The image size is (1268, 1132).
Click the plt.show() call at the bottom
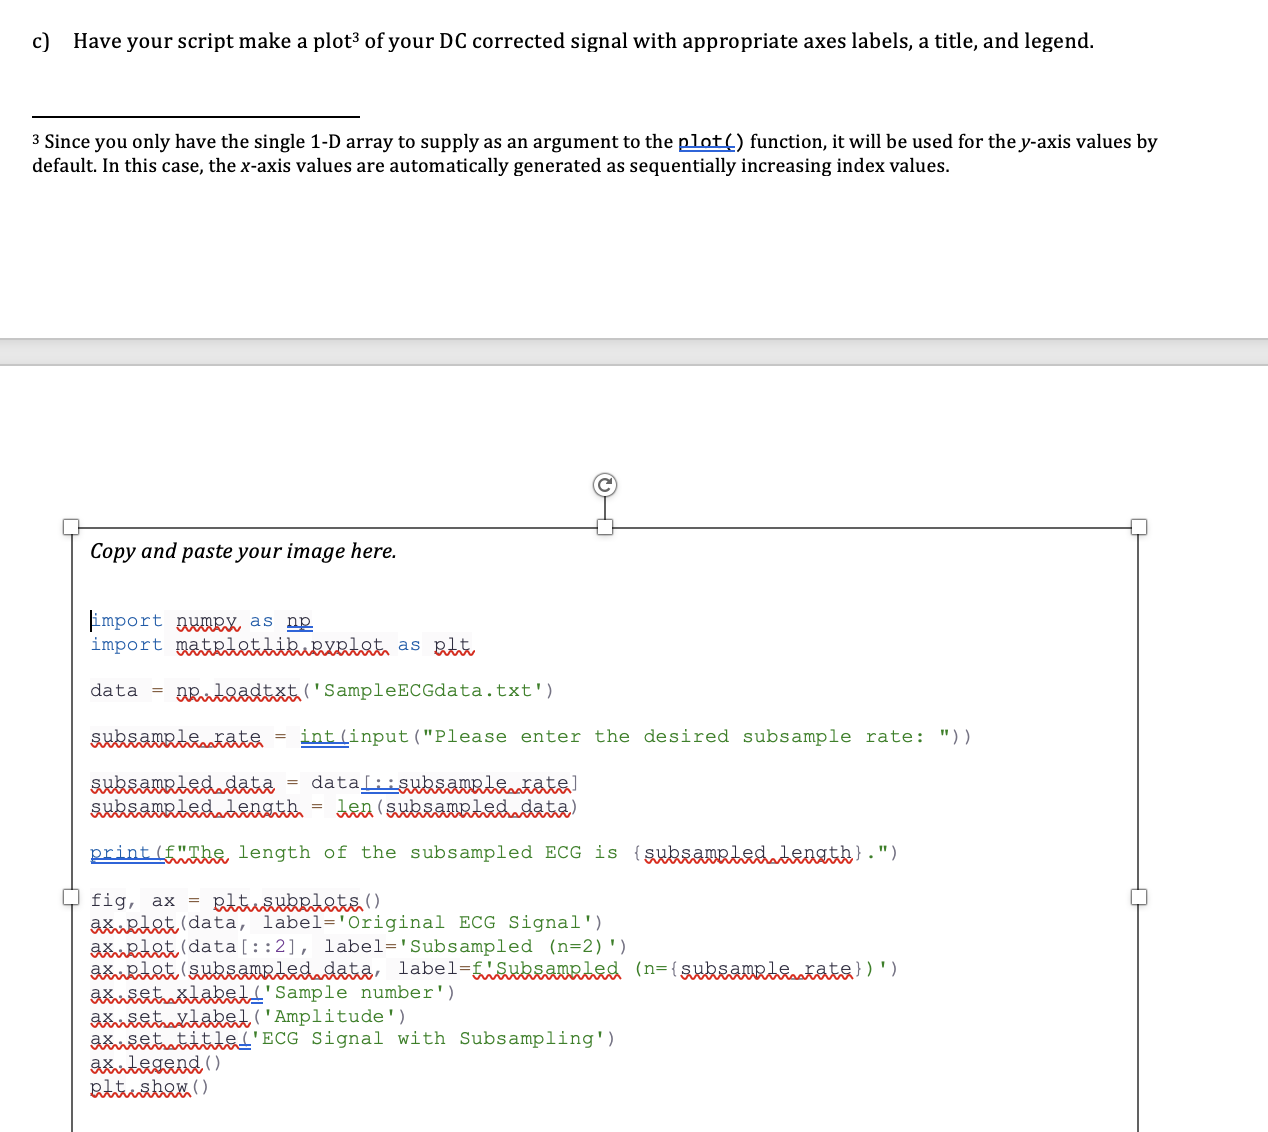tap(148, 1086)
